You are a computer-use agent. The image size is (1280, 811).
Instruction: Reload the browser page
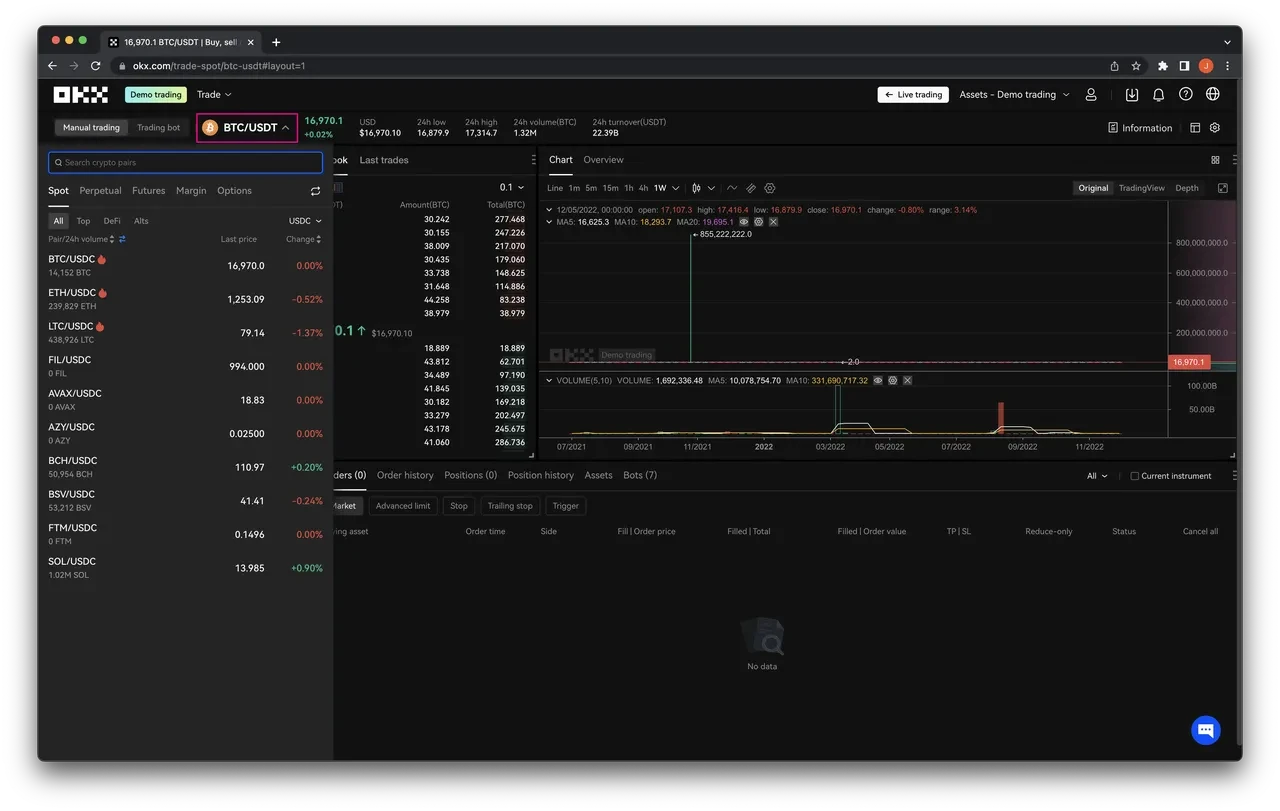click(x=96, y=66)
